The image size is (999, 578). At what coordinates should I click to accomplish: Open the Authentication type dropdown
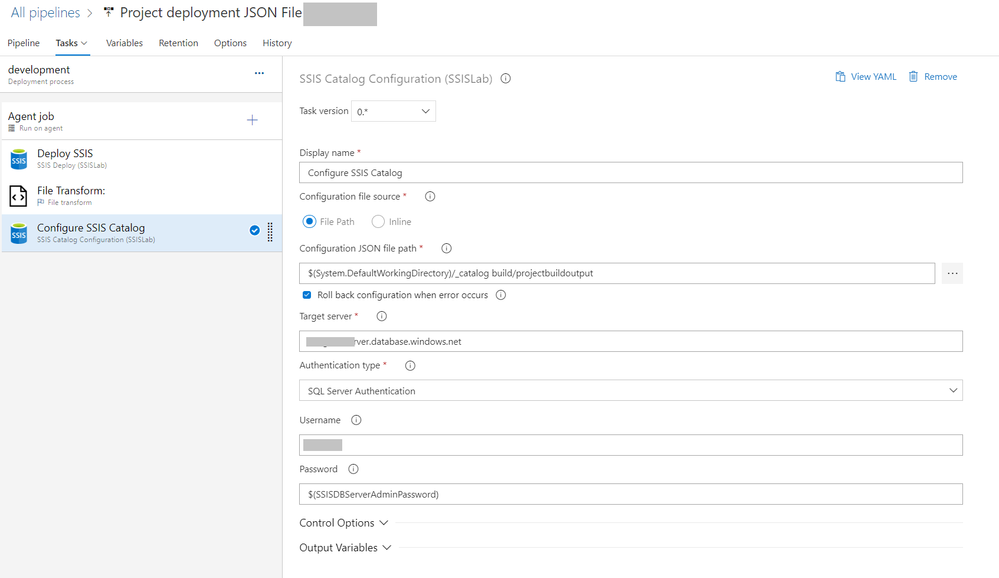(x=630, y=391)
